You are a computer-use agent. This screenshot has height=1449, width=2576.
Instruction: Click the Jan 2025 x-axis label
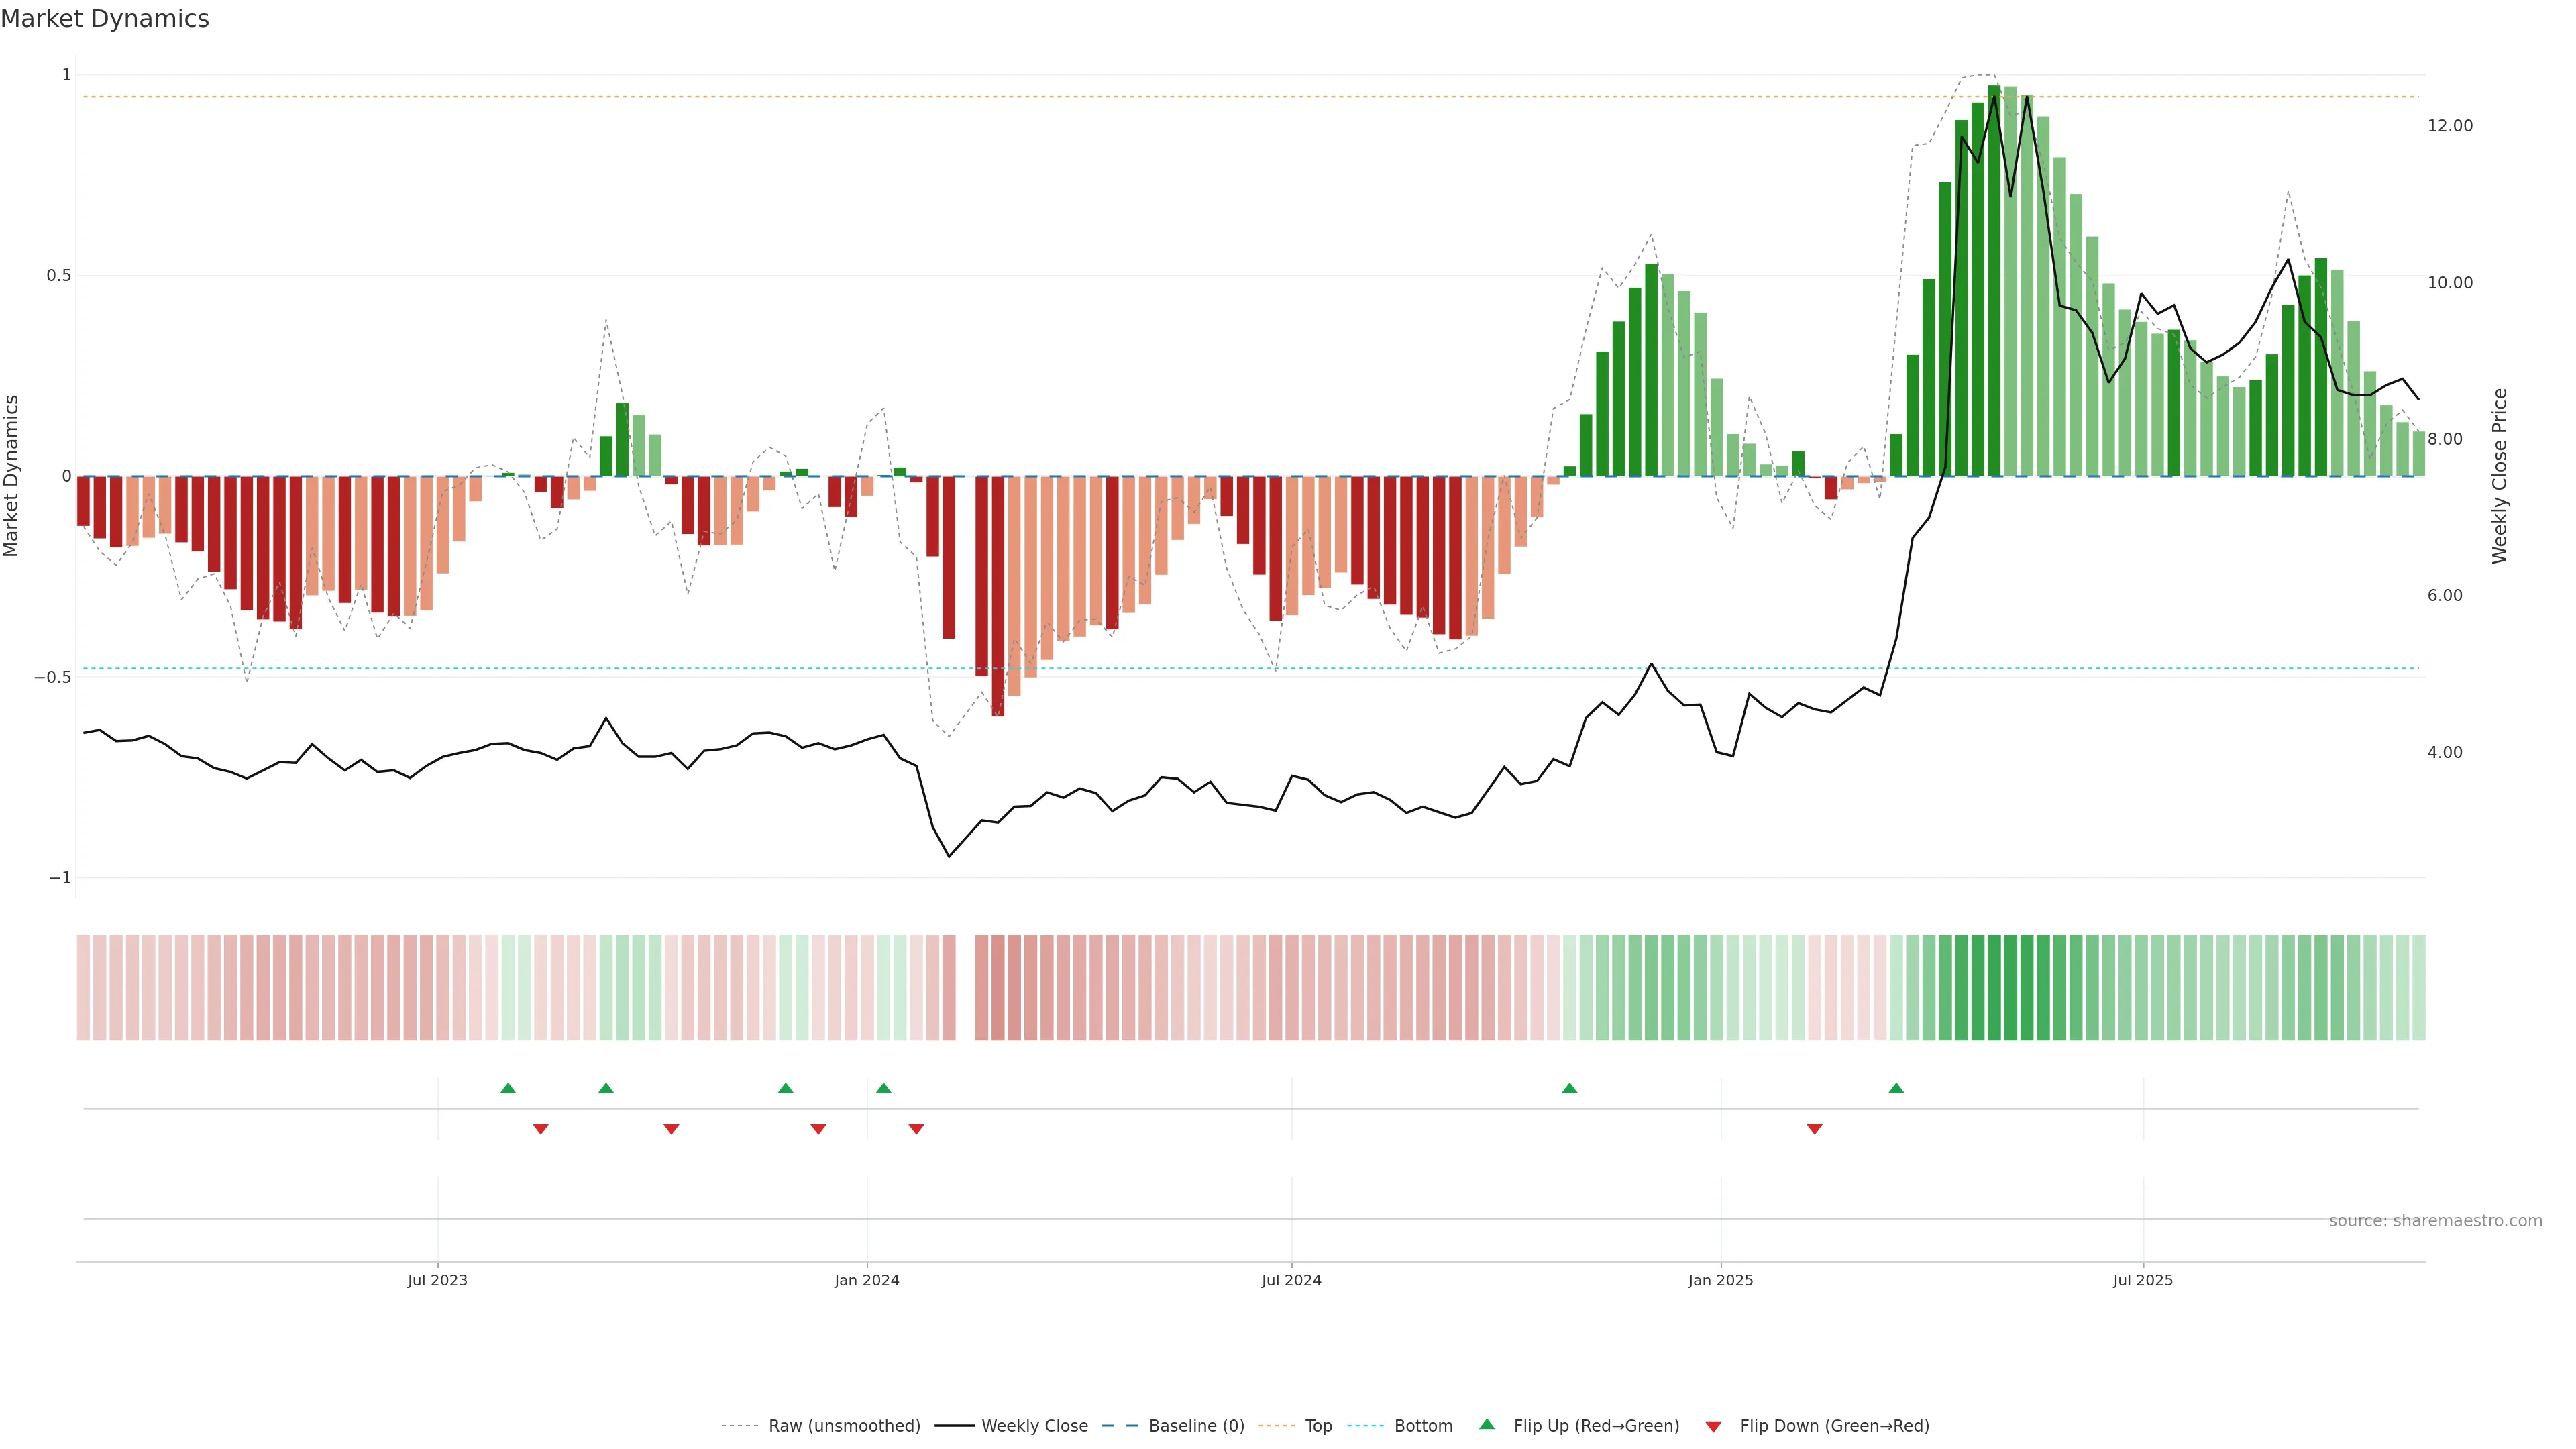(1720, 1280)
